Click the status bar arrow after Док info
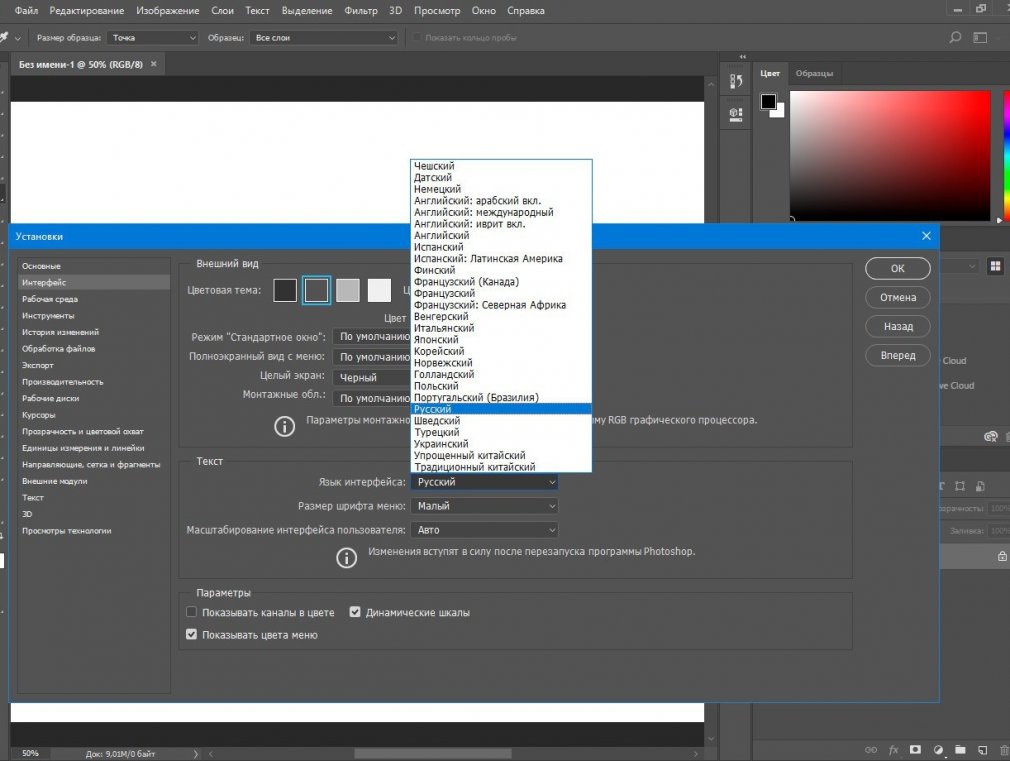 [x=196, y=753]
